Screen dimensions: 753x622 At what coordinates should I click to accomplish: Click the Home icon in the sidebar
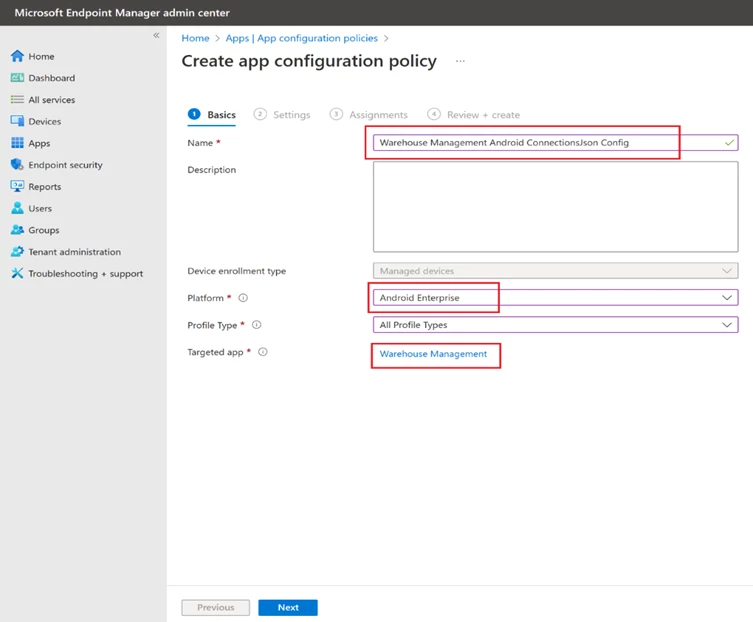(x=17, y=56)
